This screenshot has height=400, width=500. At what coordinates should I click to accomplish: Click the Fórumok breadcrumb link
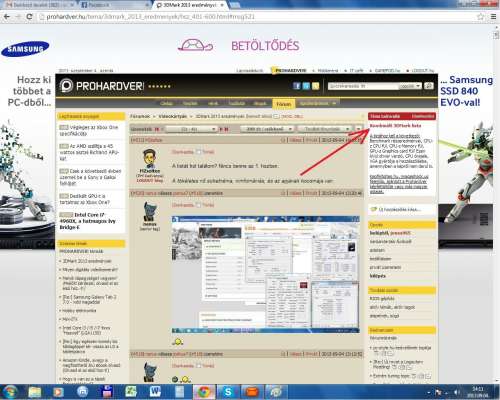(x=140, y=116)
